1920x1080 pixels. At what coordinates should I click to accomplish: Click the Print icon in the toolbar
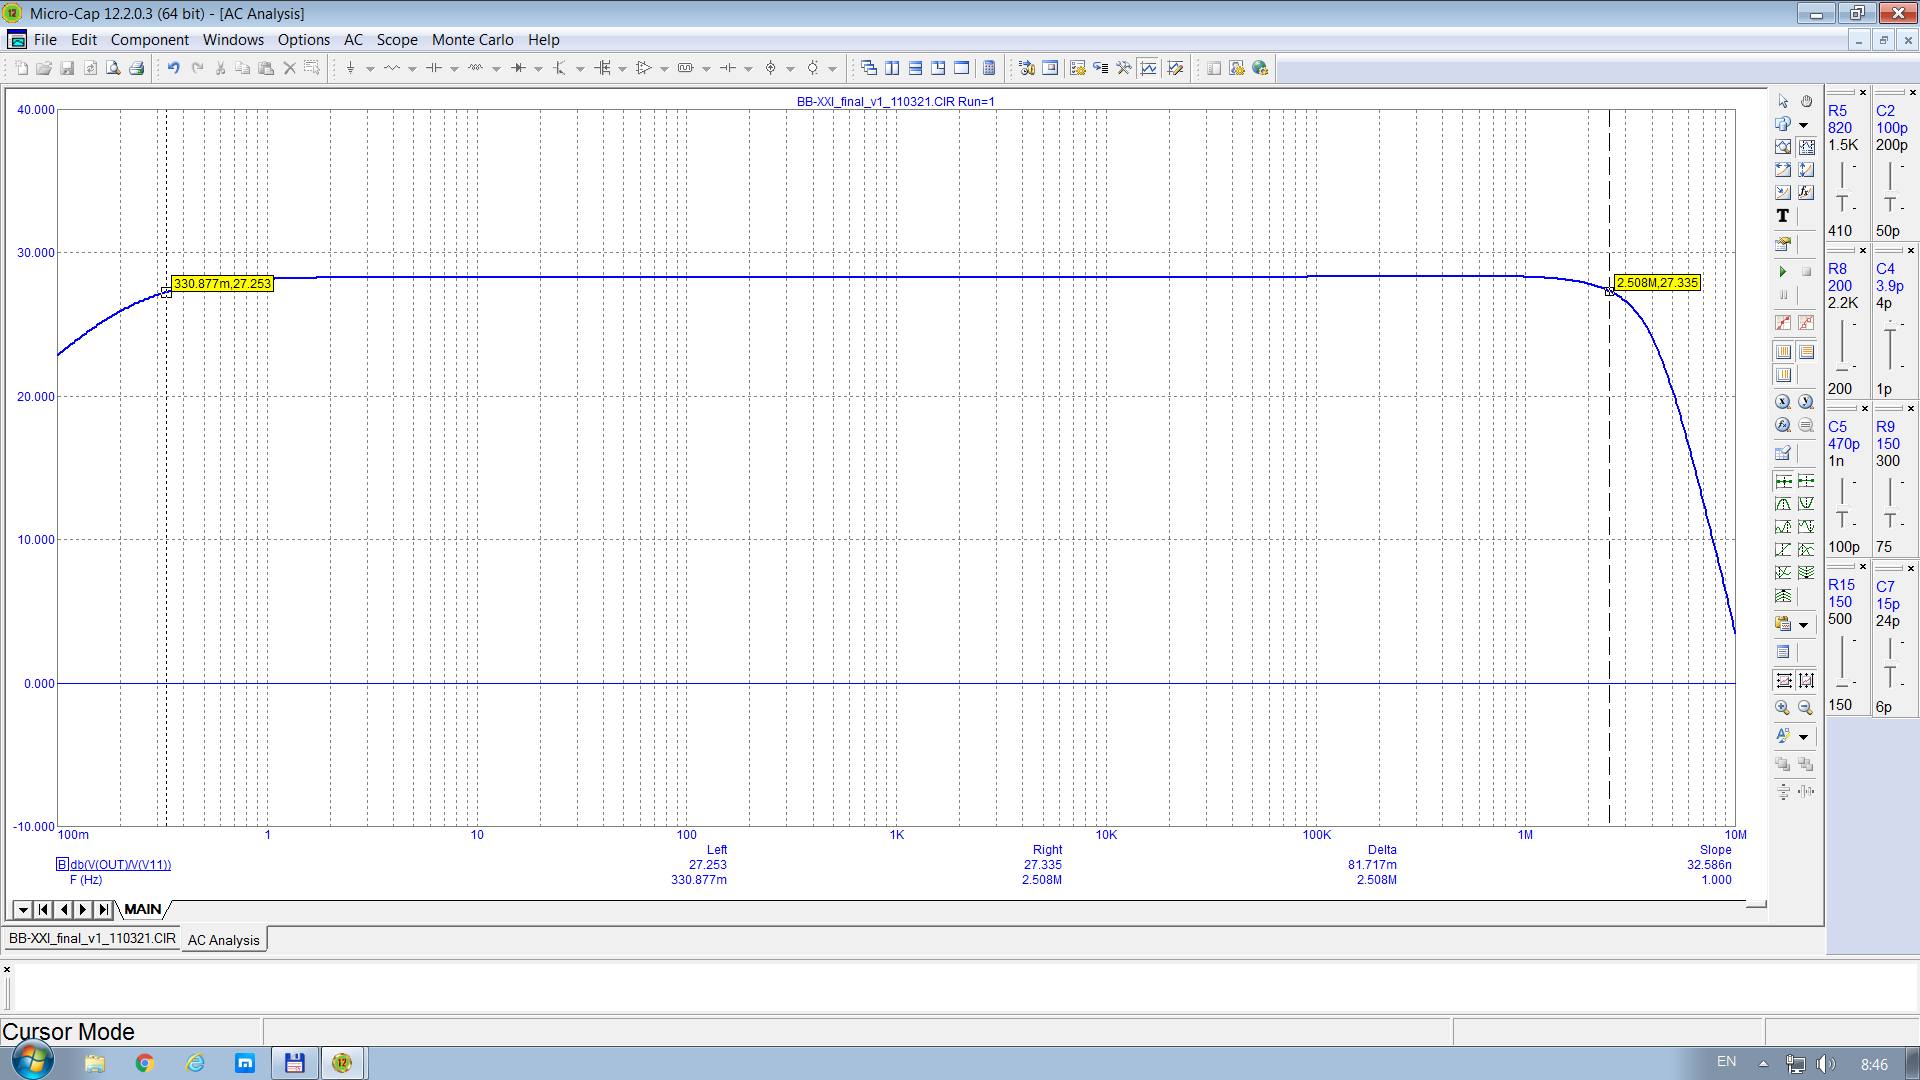137,68
